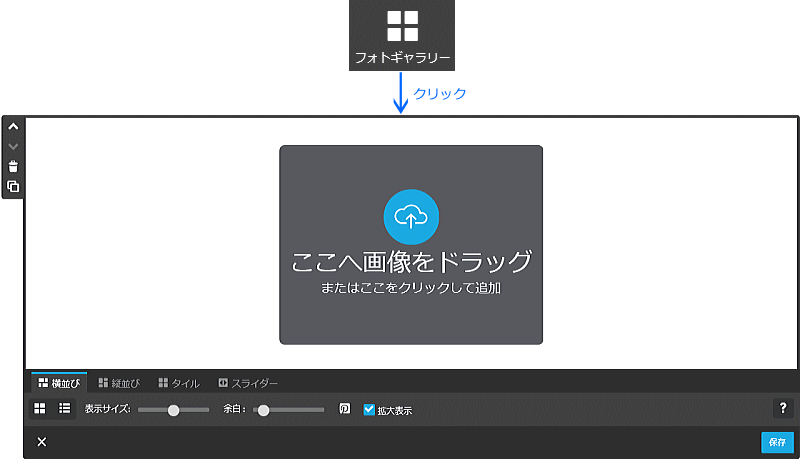Switch to タイル tab
800x459 pixels.
179,383
